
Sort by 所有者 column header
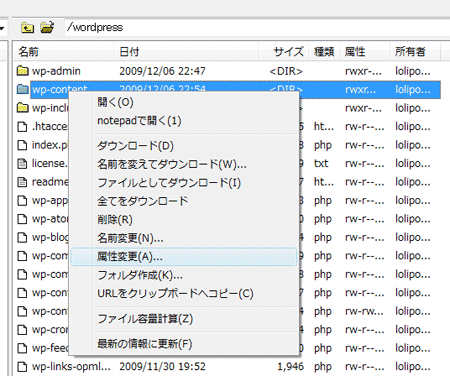(415, 52)
